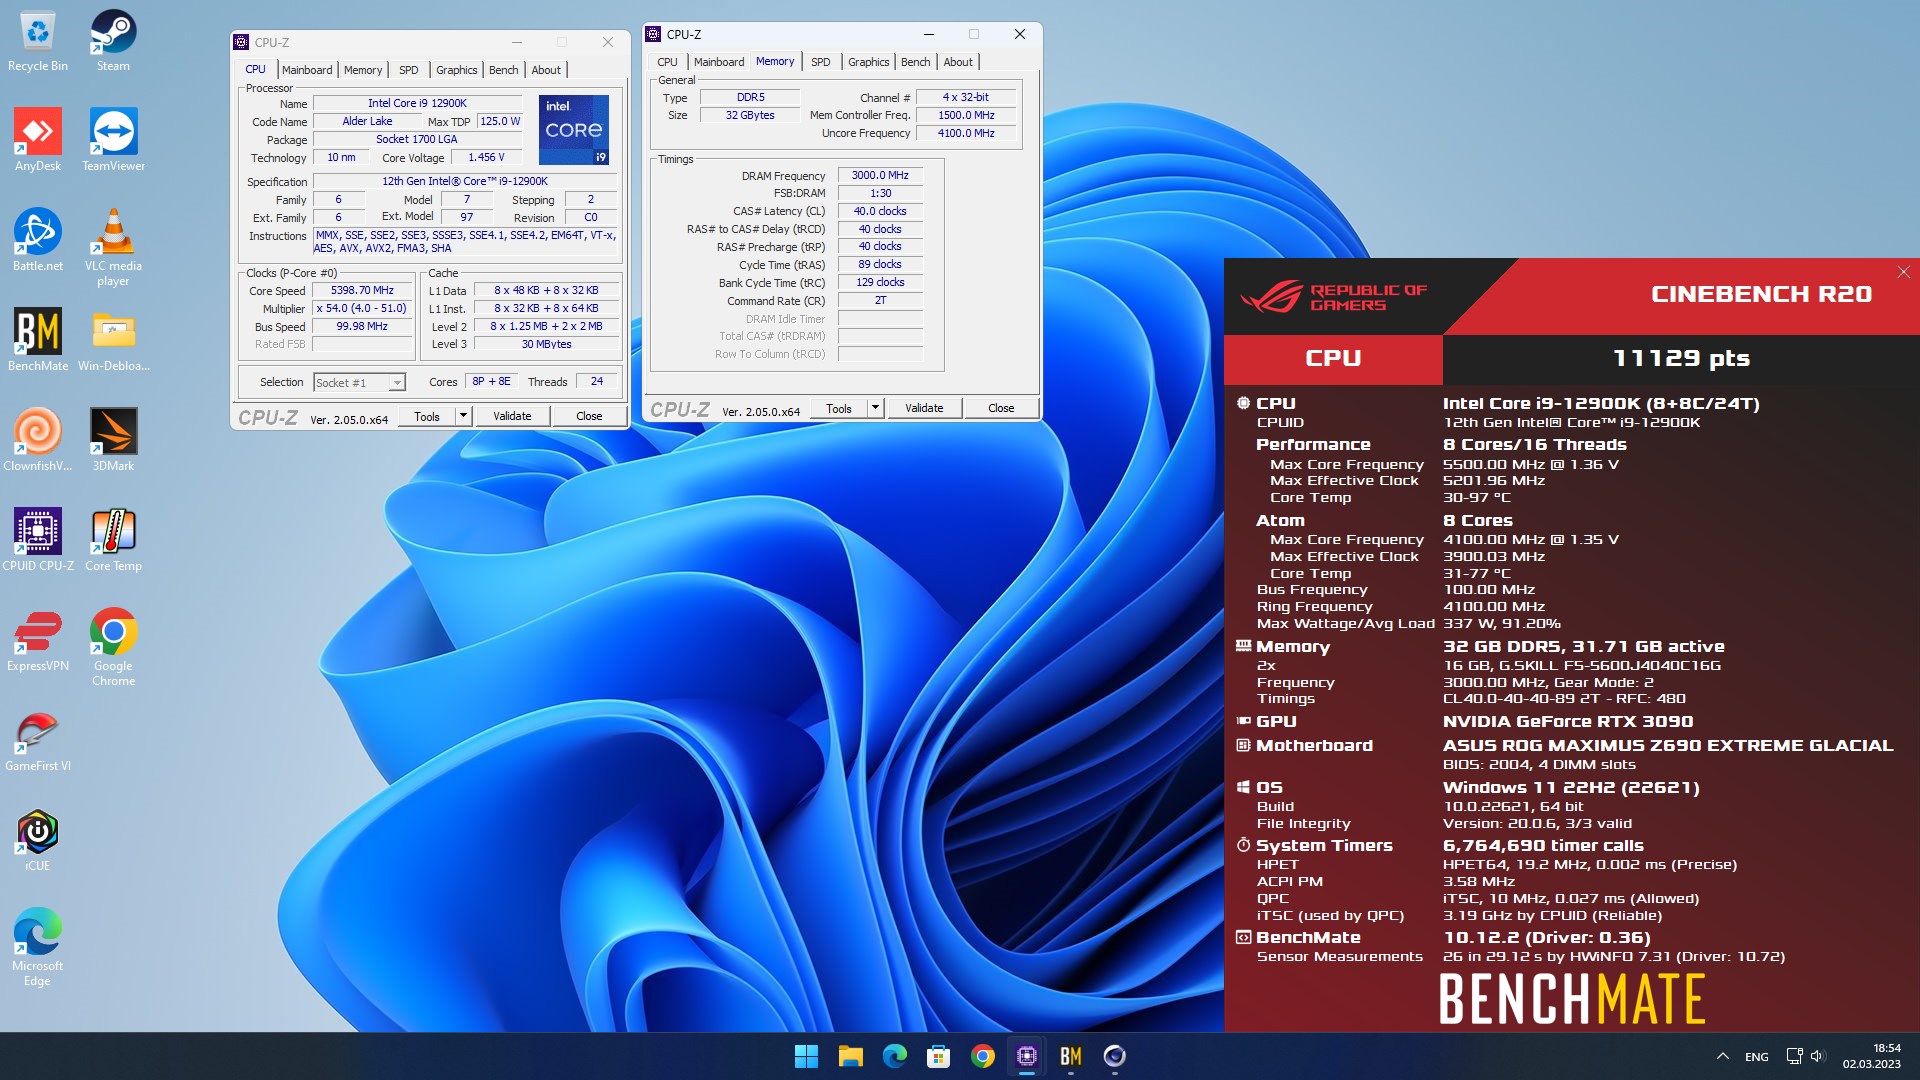Viewport: 1920px width, 1080px height.
Task: Expand Tools dropdown arrow in left CPU-Z
Action: click(x=463, y=416)
